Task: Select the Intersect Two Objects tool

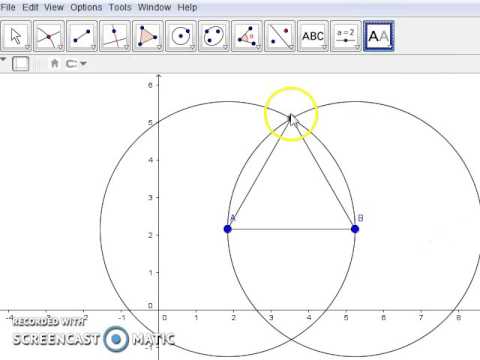Action: [x=49, y=36]
